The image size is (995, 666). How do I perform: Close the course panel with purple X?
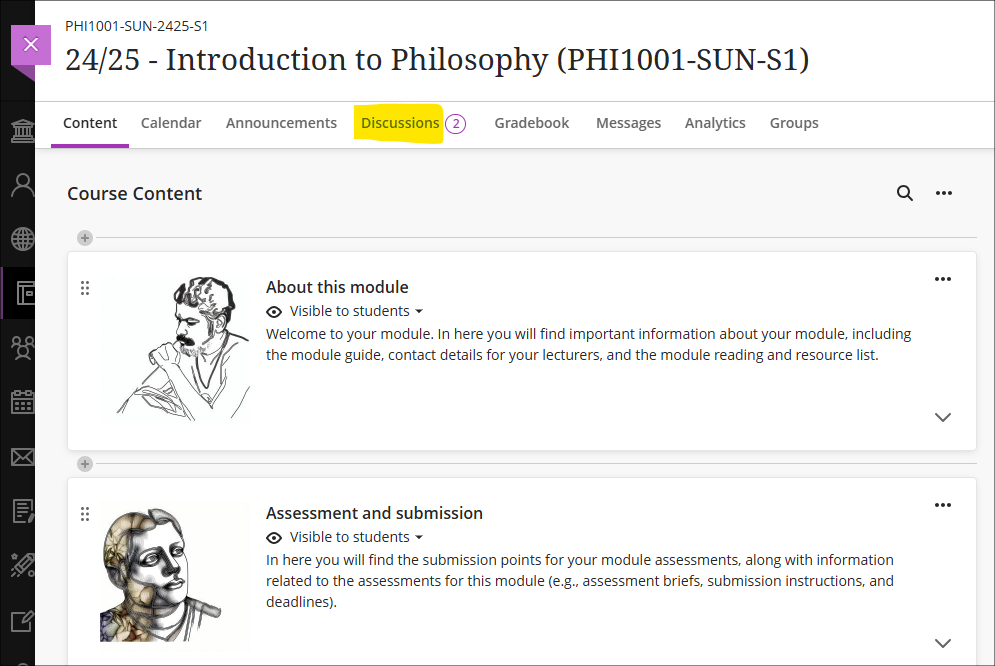coord(30,45)
